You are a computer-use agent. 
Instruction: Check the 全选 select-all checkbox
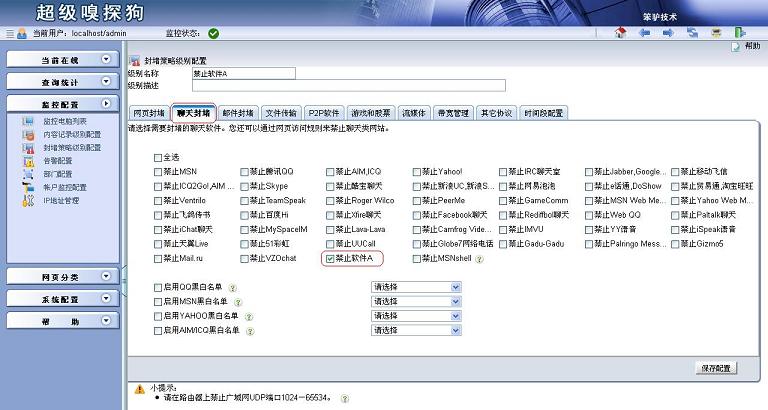pyautogui.click(x=157, y=157)
